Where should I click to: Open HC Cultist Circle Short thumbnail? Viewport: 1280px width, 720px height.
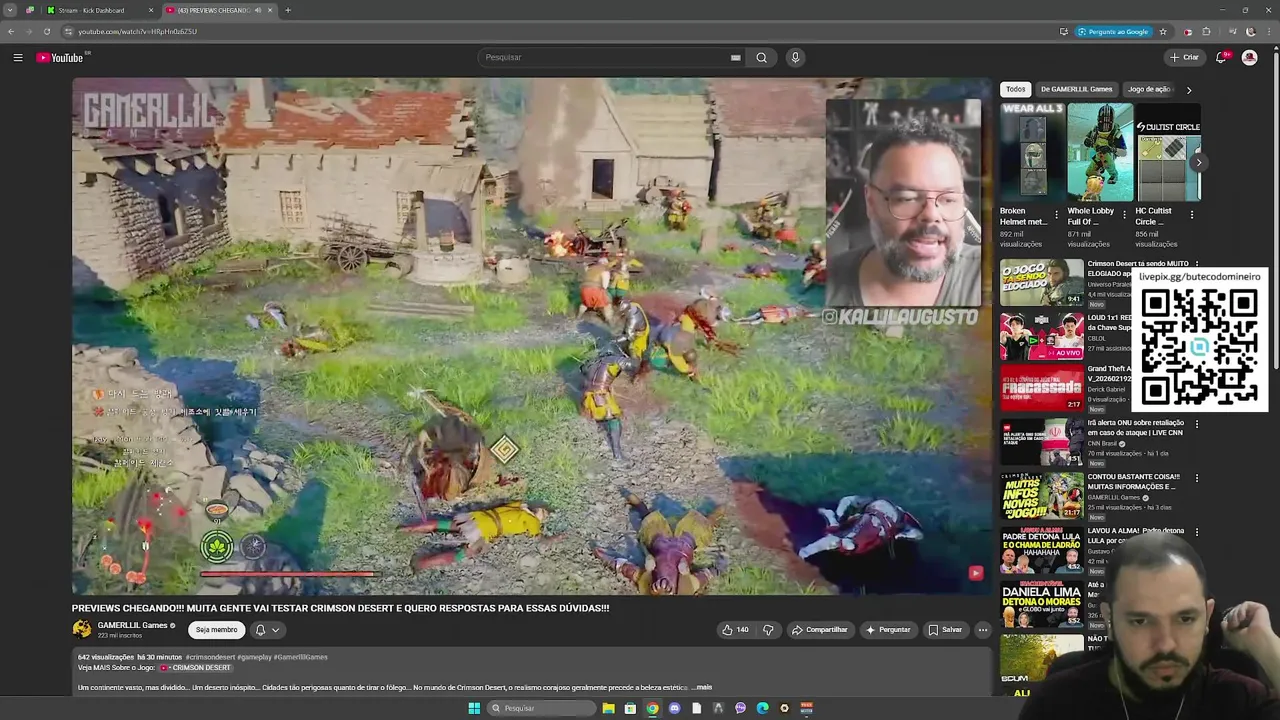pyautogui.click(x=1166, y=152)
